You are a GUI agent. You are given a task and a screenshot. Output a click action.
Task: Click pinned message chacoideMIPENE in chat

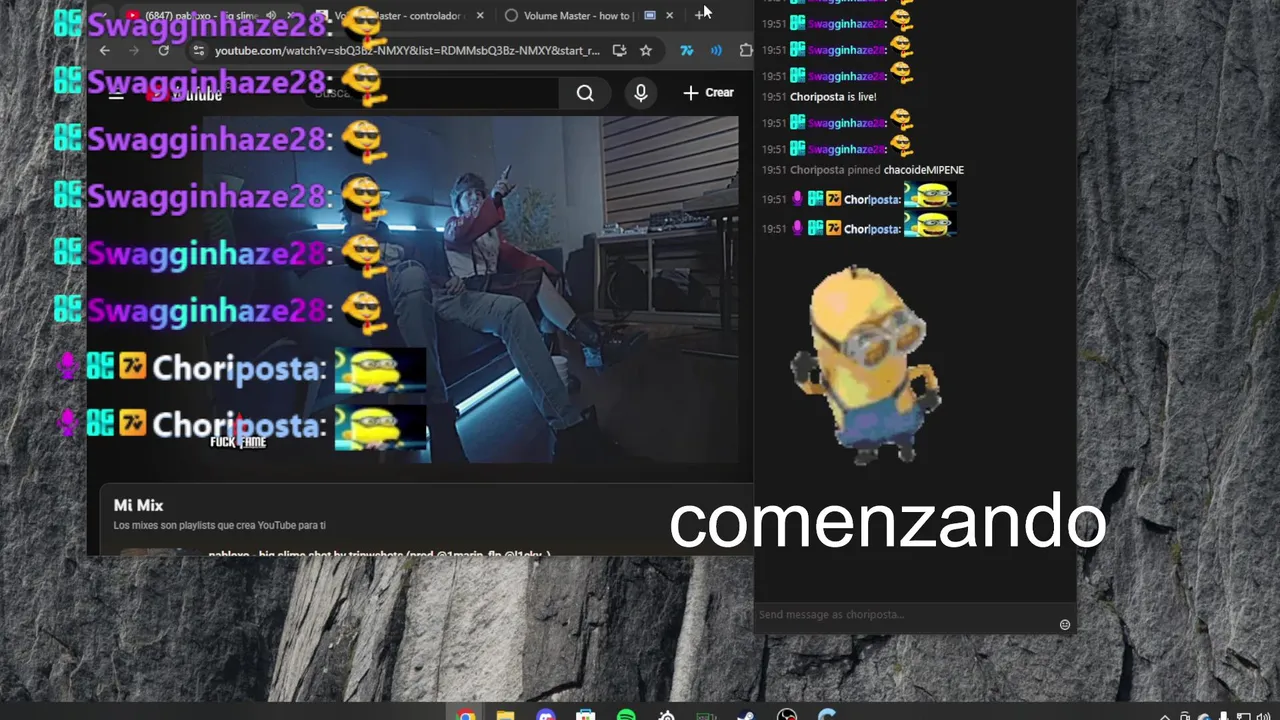(923, 170)
